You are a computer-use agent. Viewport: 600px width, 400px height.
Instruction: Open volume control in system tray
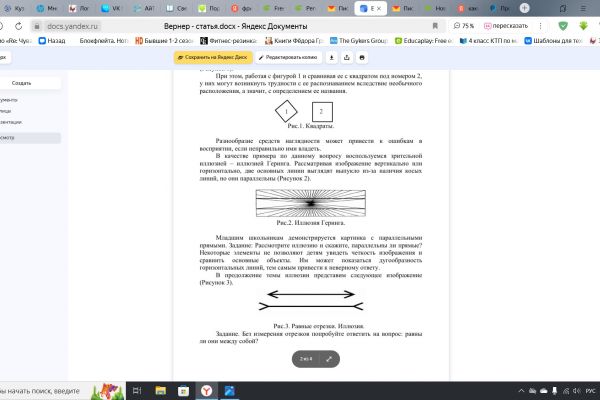coord(577,391)
